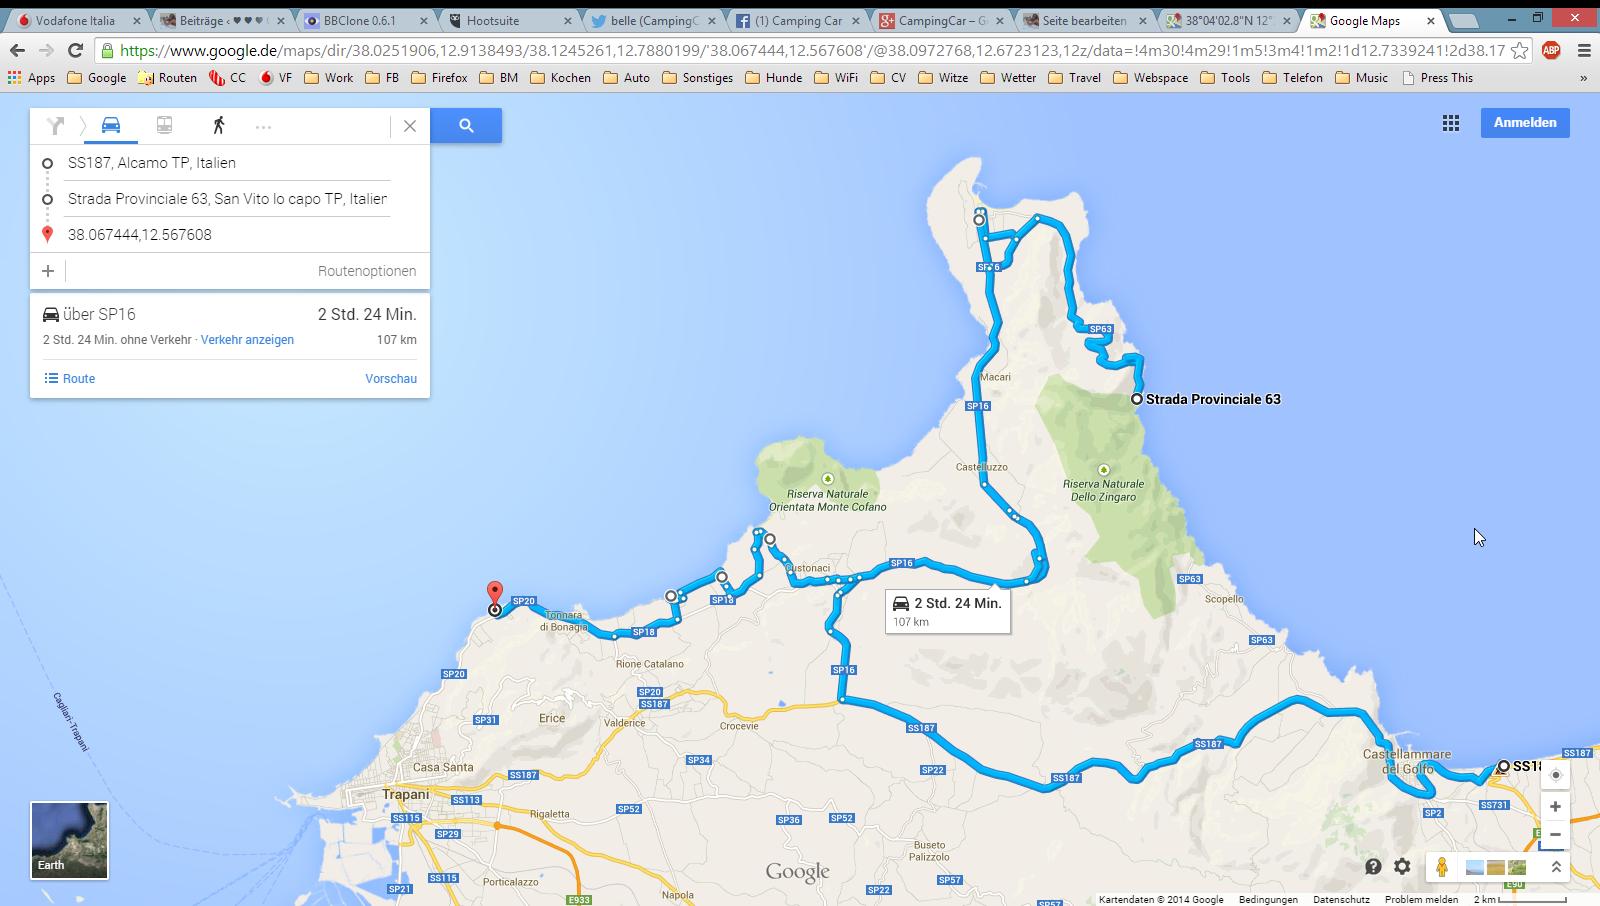Open the Google bookmark folder
Screen dimensions: 1600x906
pos(97,77)
